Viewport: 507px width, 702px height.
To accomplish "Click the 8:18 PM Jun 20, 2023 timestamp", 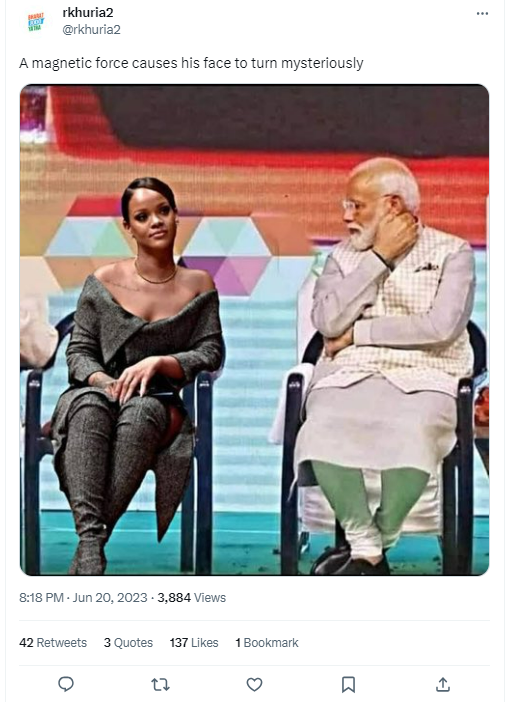I will (83, 598).
